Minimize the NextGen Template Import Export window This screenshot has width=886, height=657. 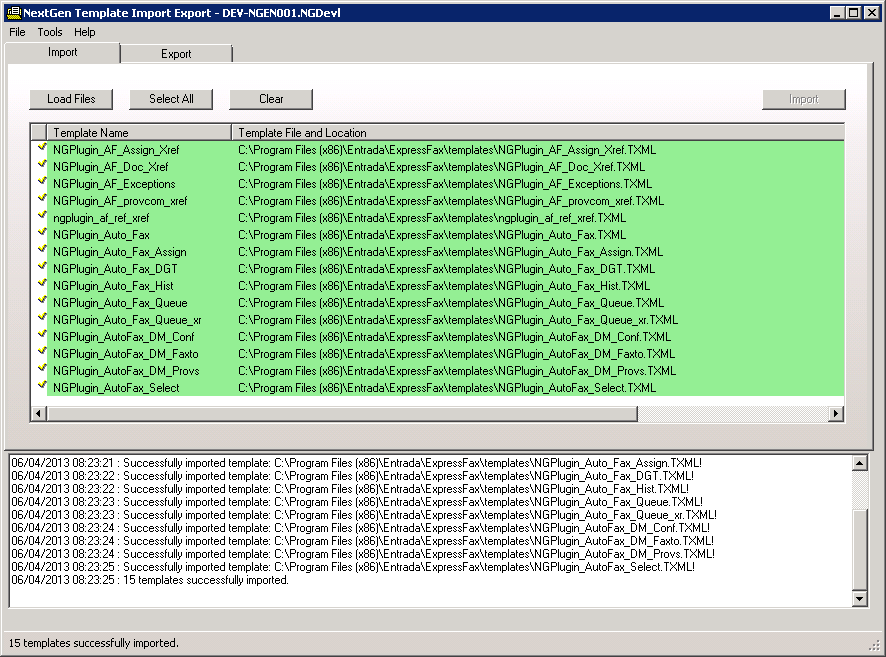pos(837,12)
